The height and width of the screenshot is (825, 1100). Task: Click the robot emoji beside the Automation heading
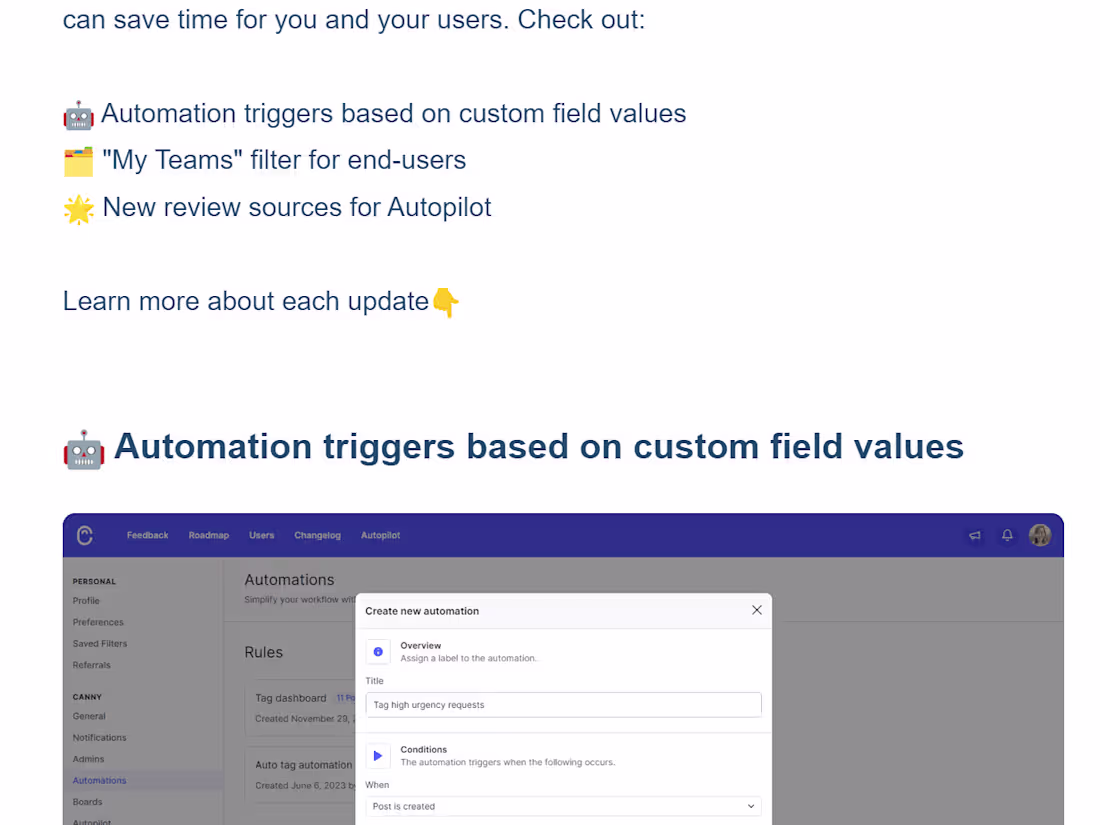point(83,448)
